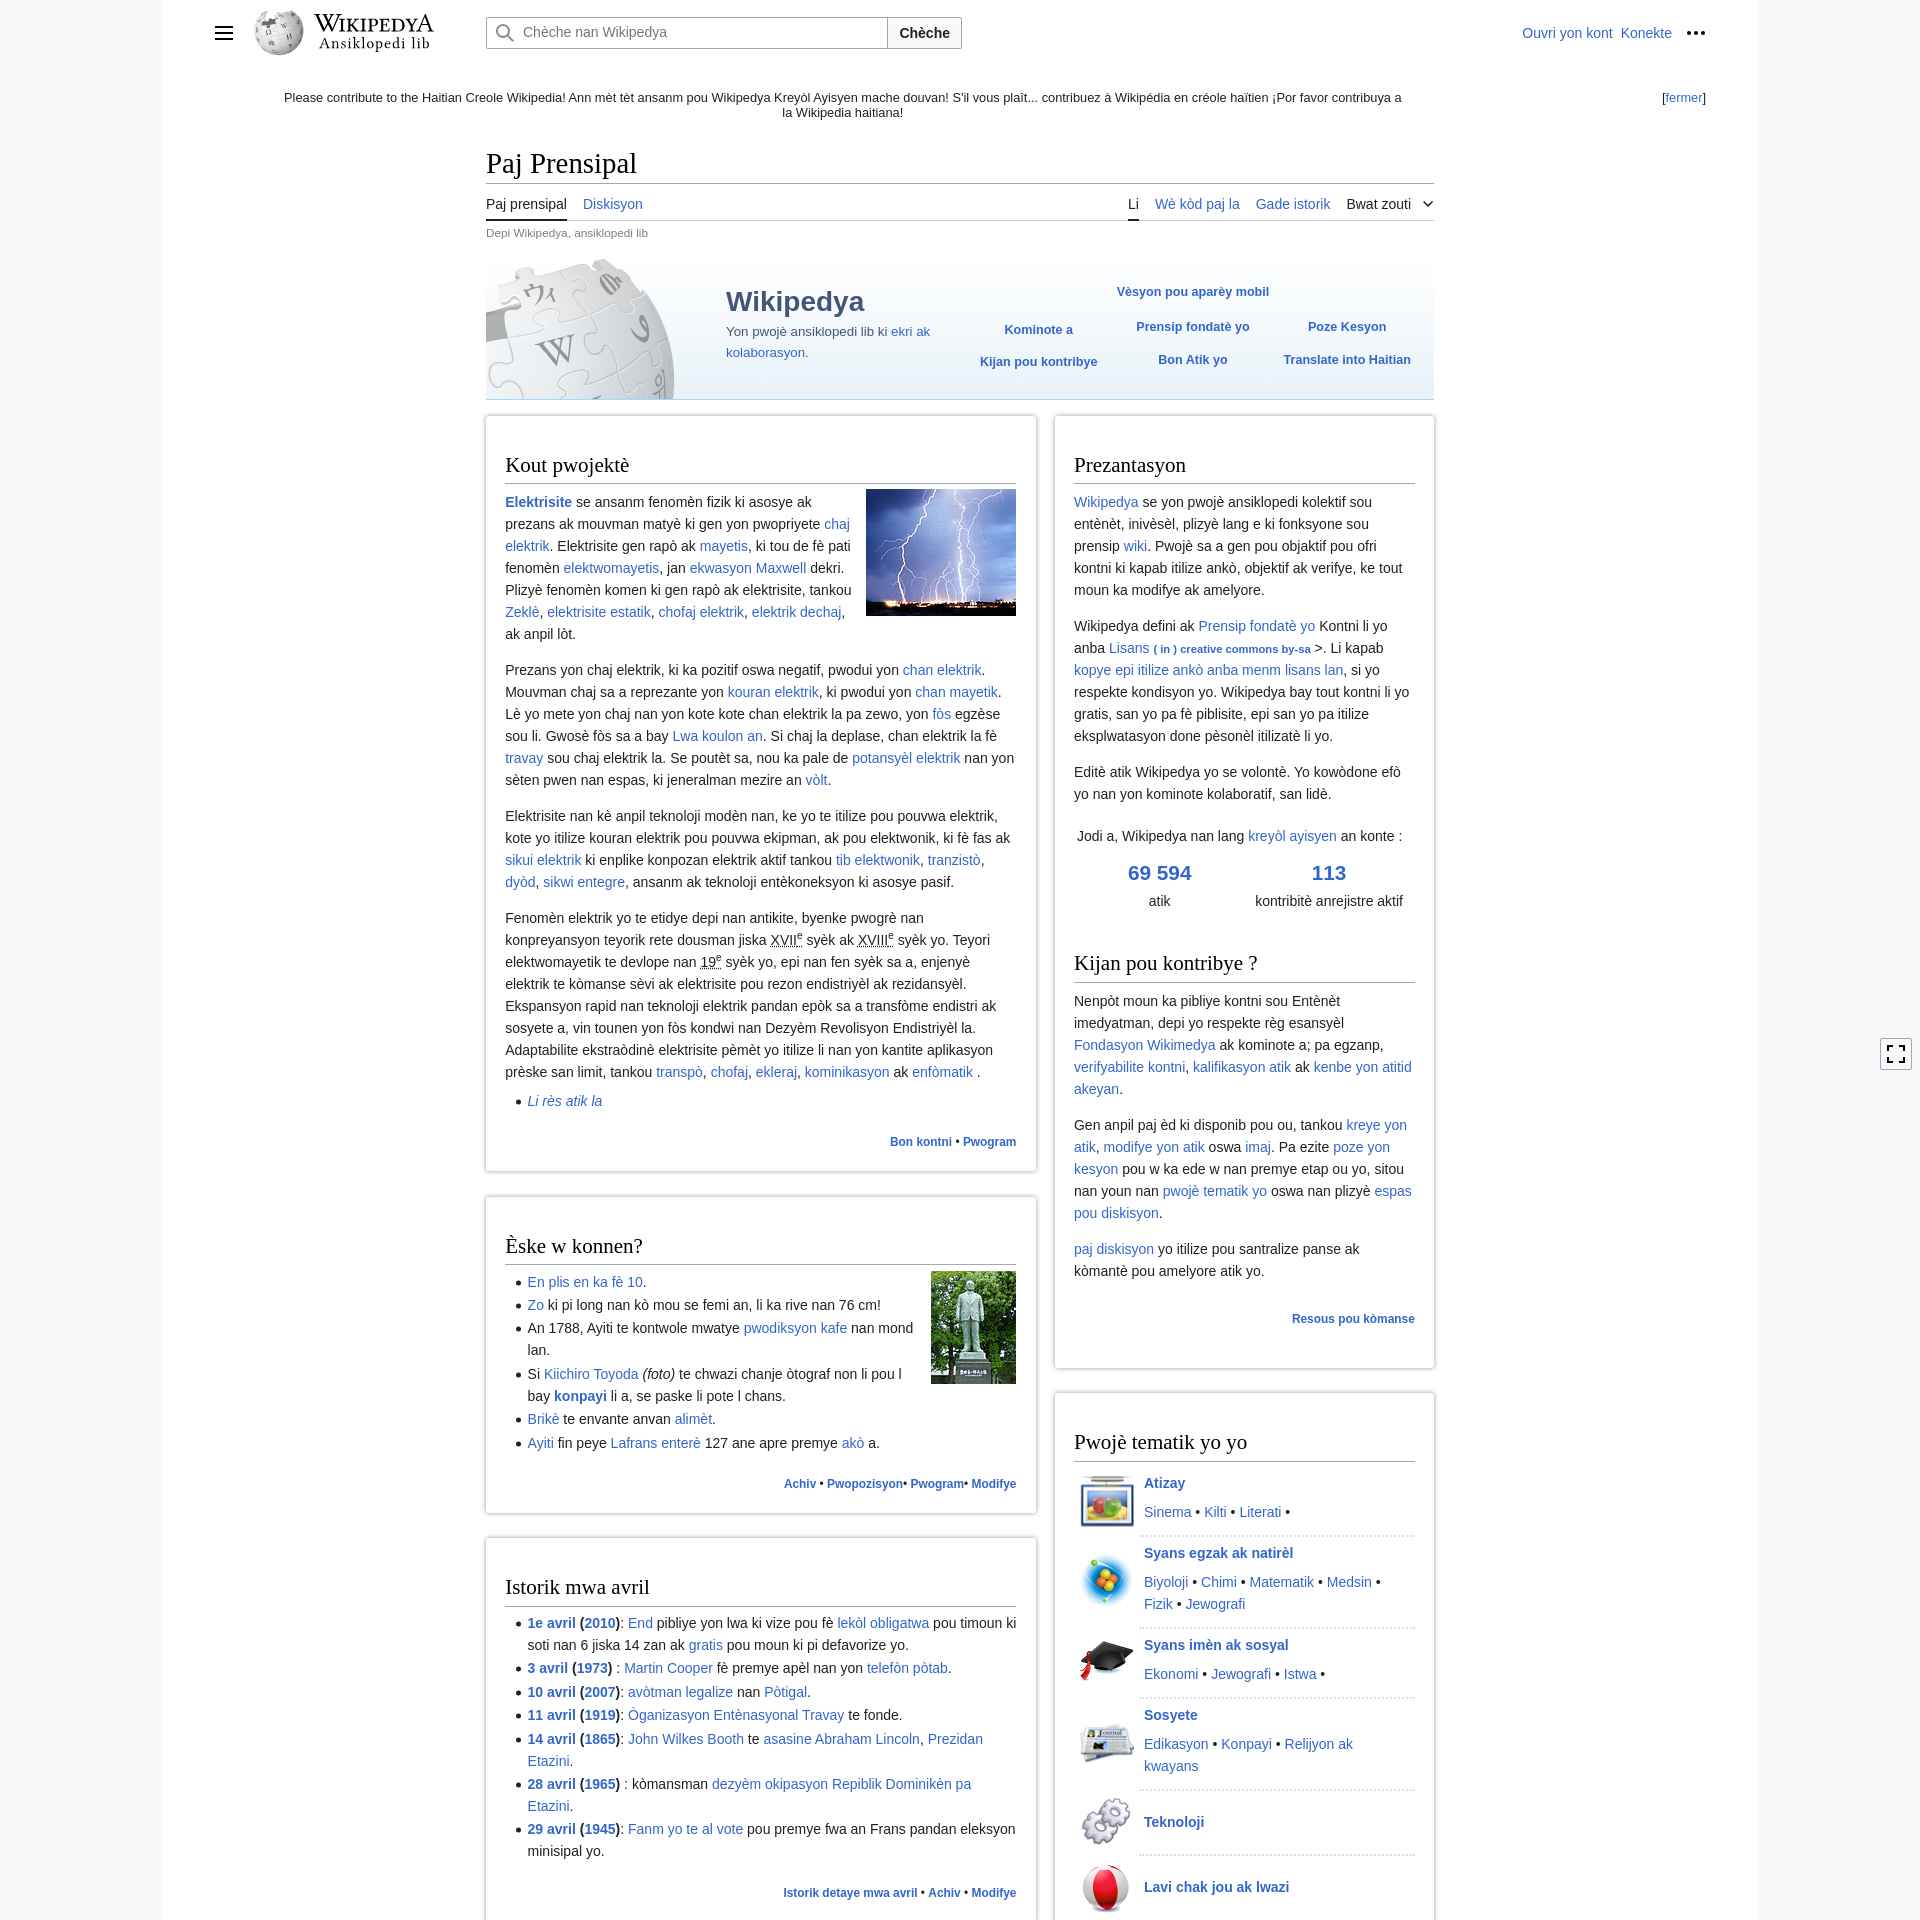Open the bold Elektrisite article link
This screenshot has height=1920, width=1920.
(x=538, y=502)
